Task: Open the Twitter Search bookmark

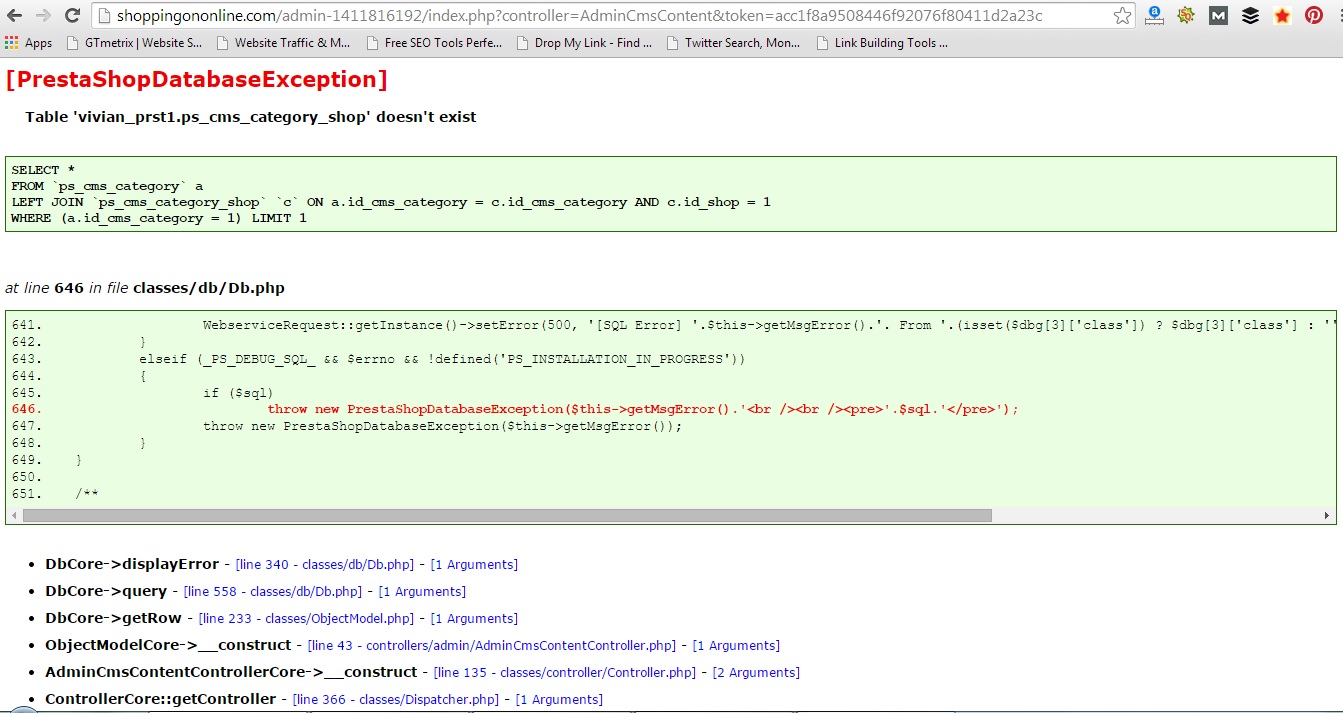Action: (733, 43)
